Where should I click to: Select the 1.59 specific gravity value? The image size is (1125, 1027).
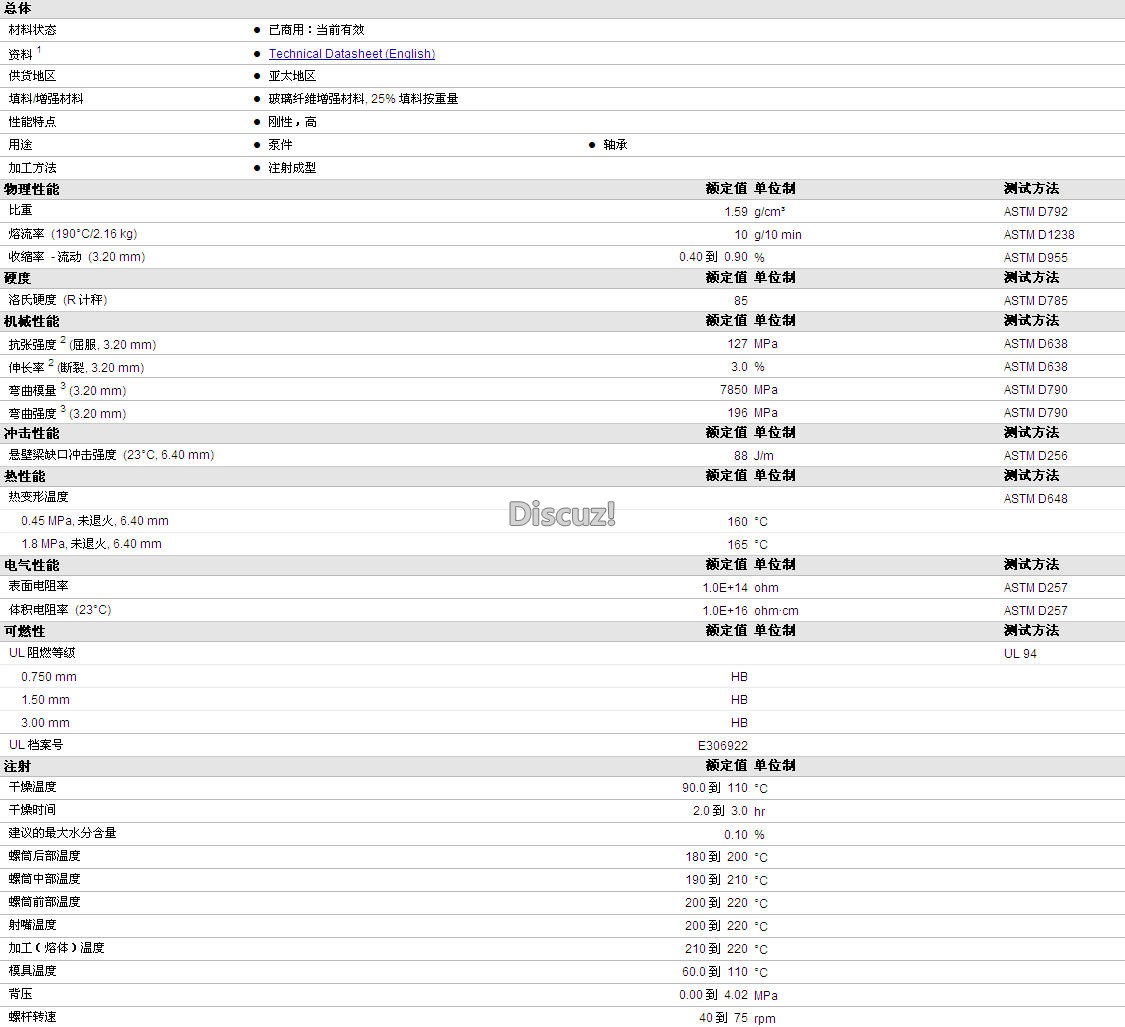(735, 212)
